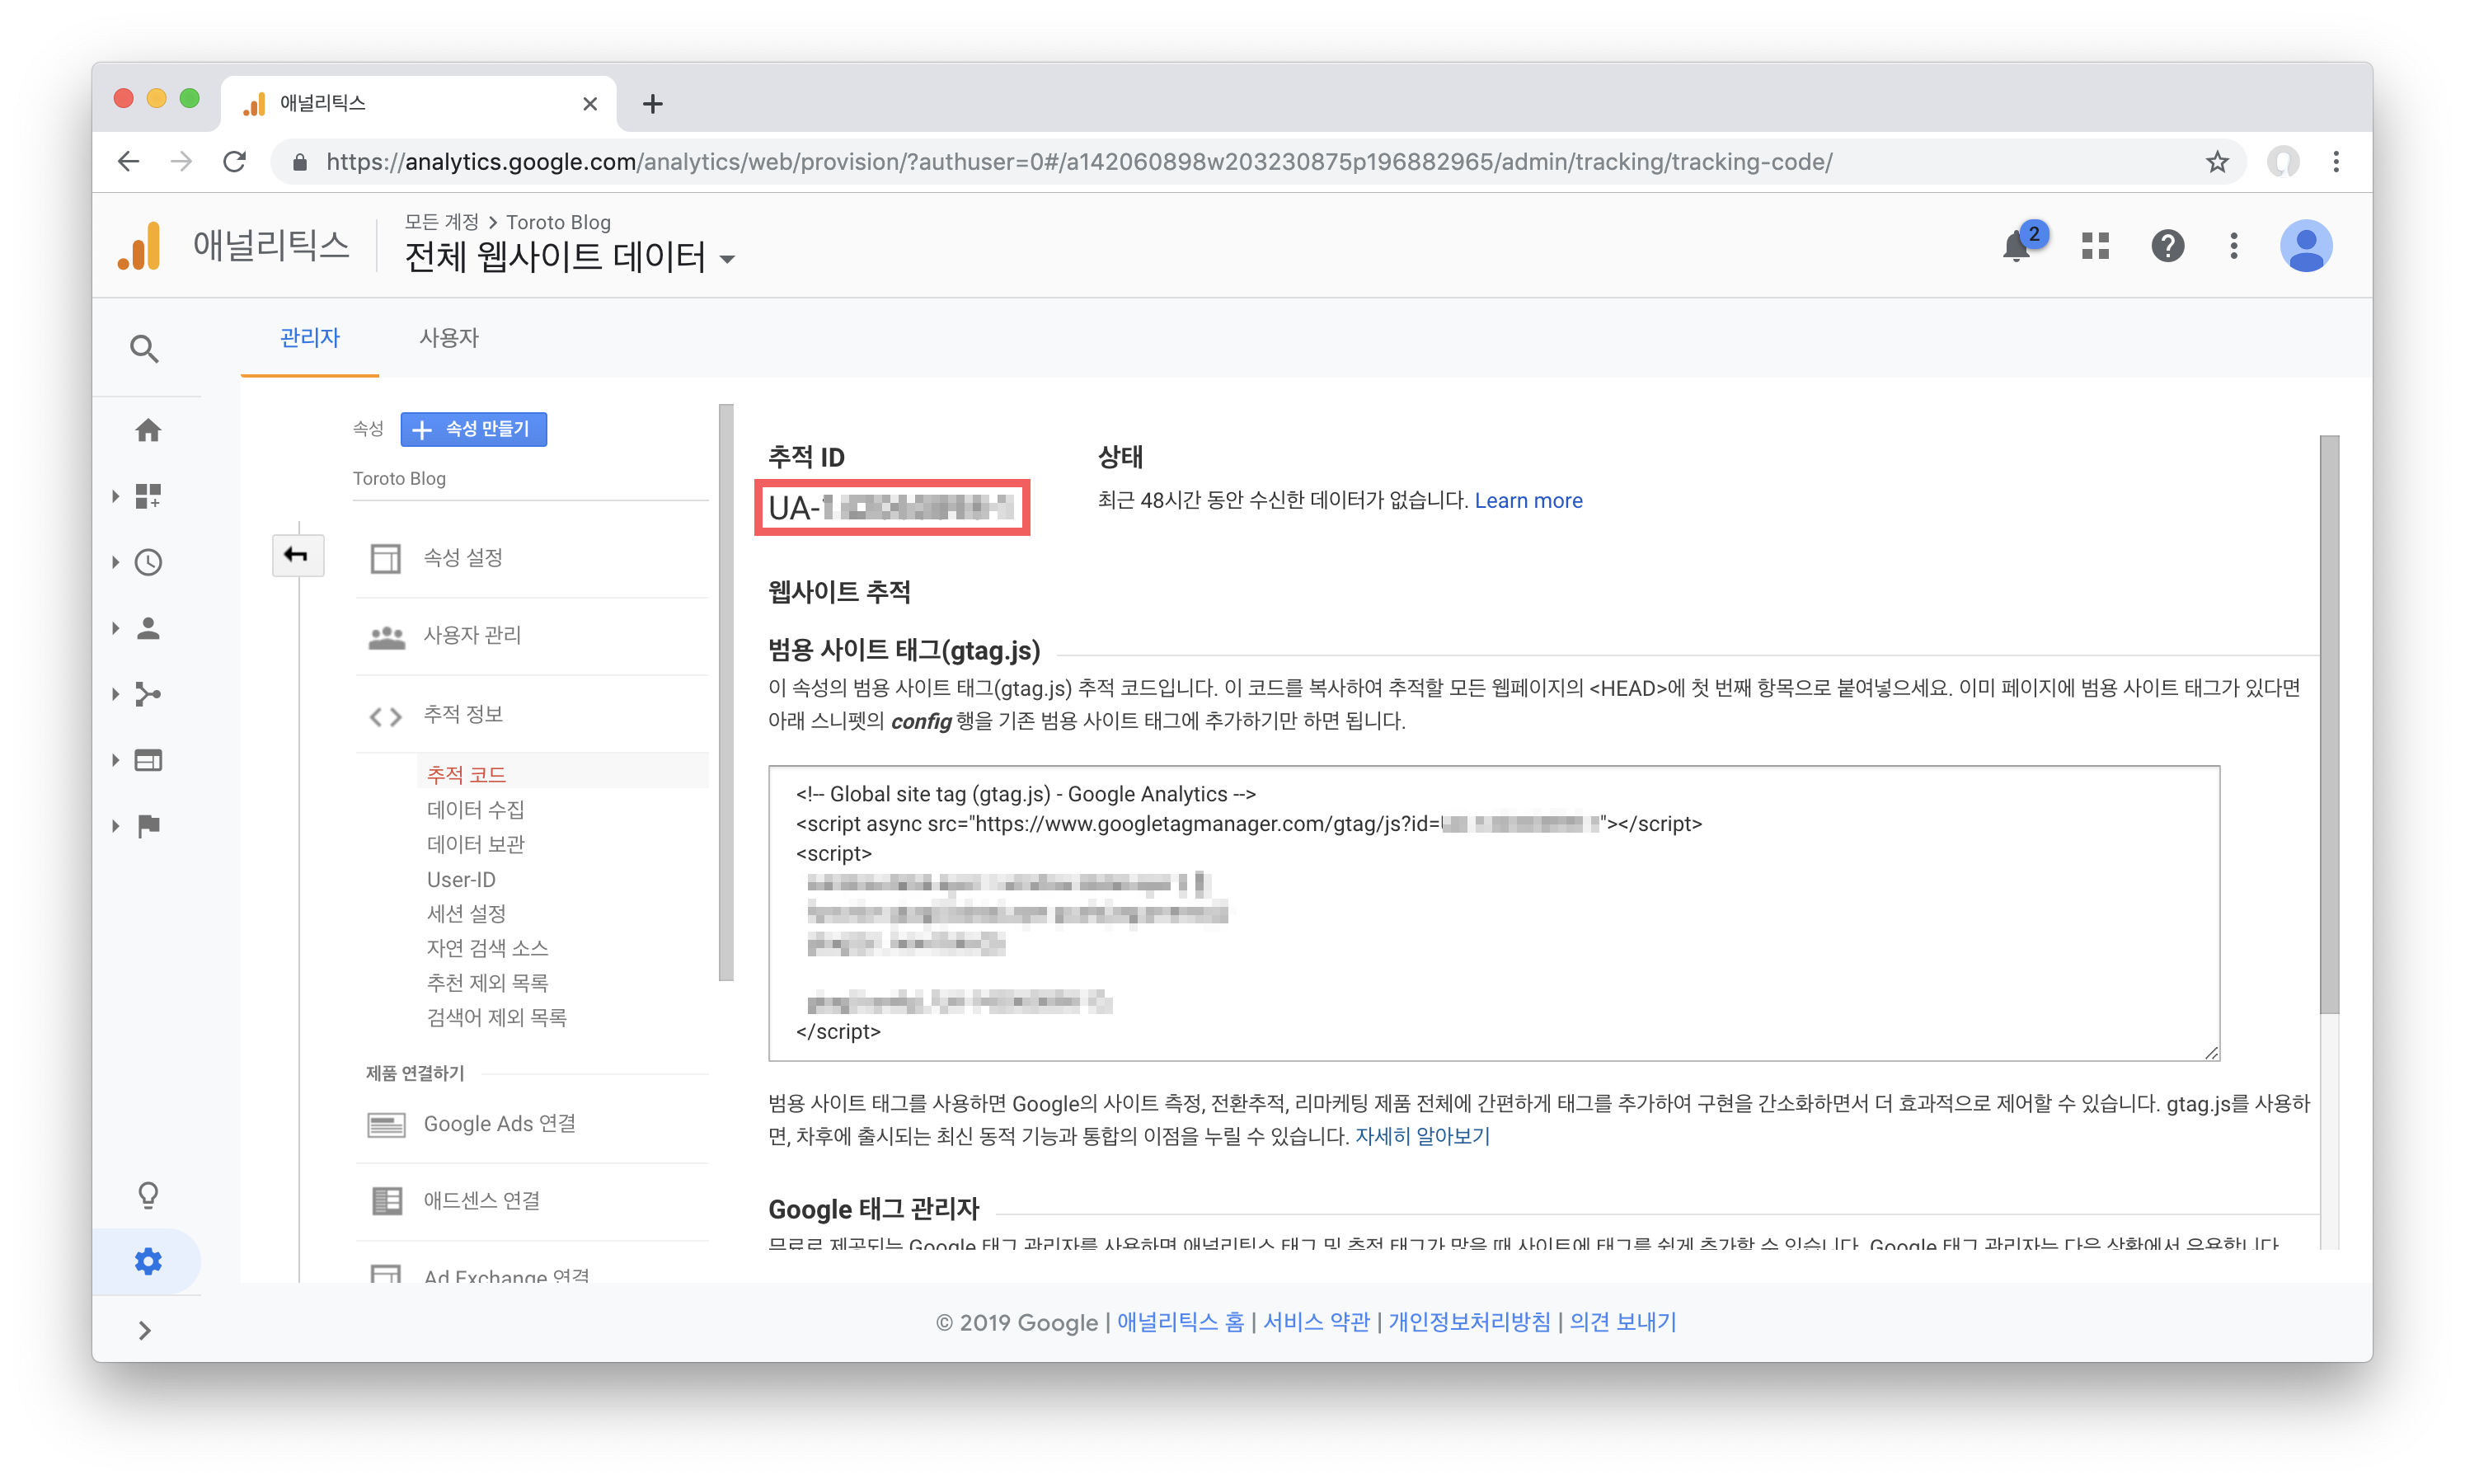
Task: Open 전체 웹사이트 데이터 view dropdown
Action: [x=570, y=258]
